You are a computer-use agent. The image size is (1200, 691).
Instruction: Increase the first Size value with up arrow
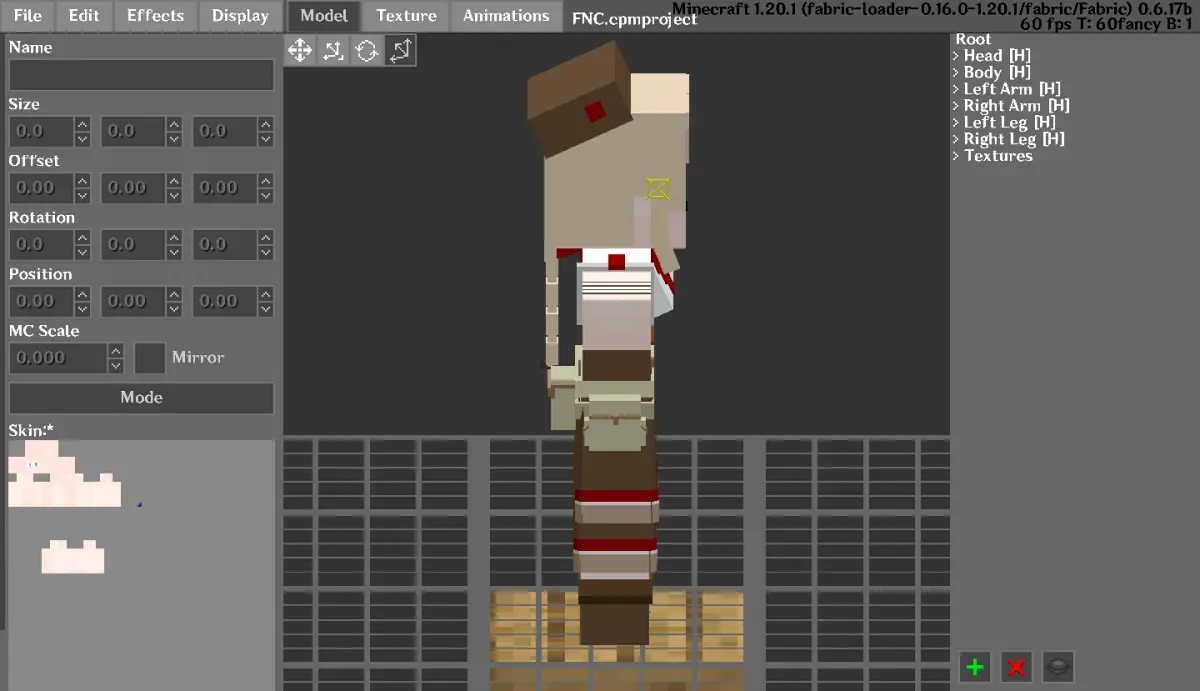82,124
